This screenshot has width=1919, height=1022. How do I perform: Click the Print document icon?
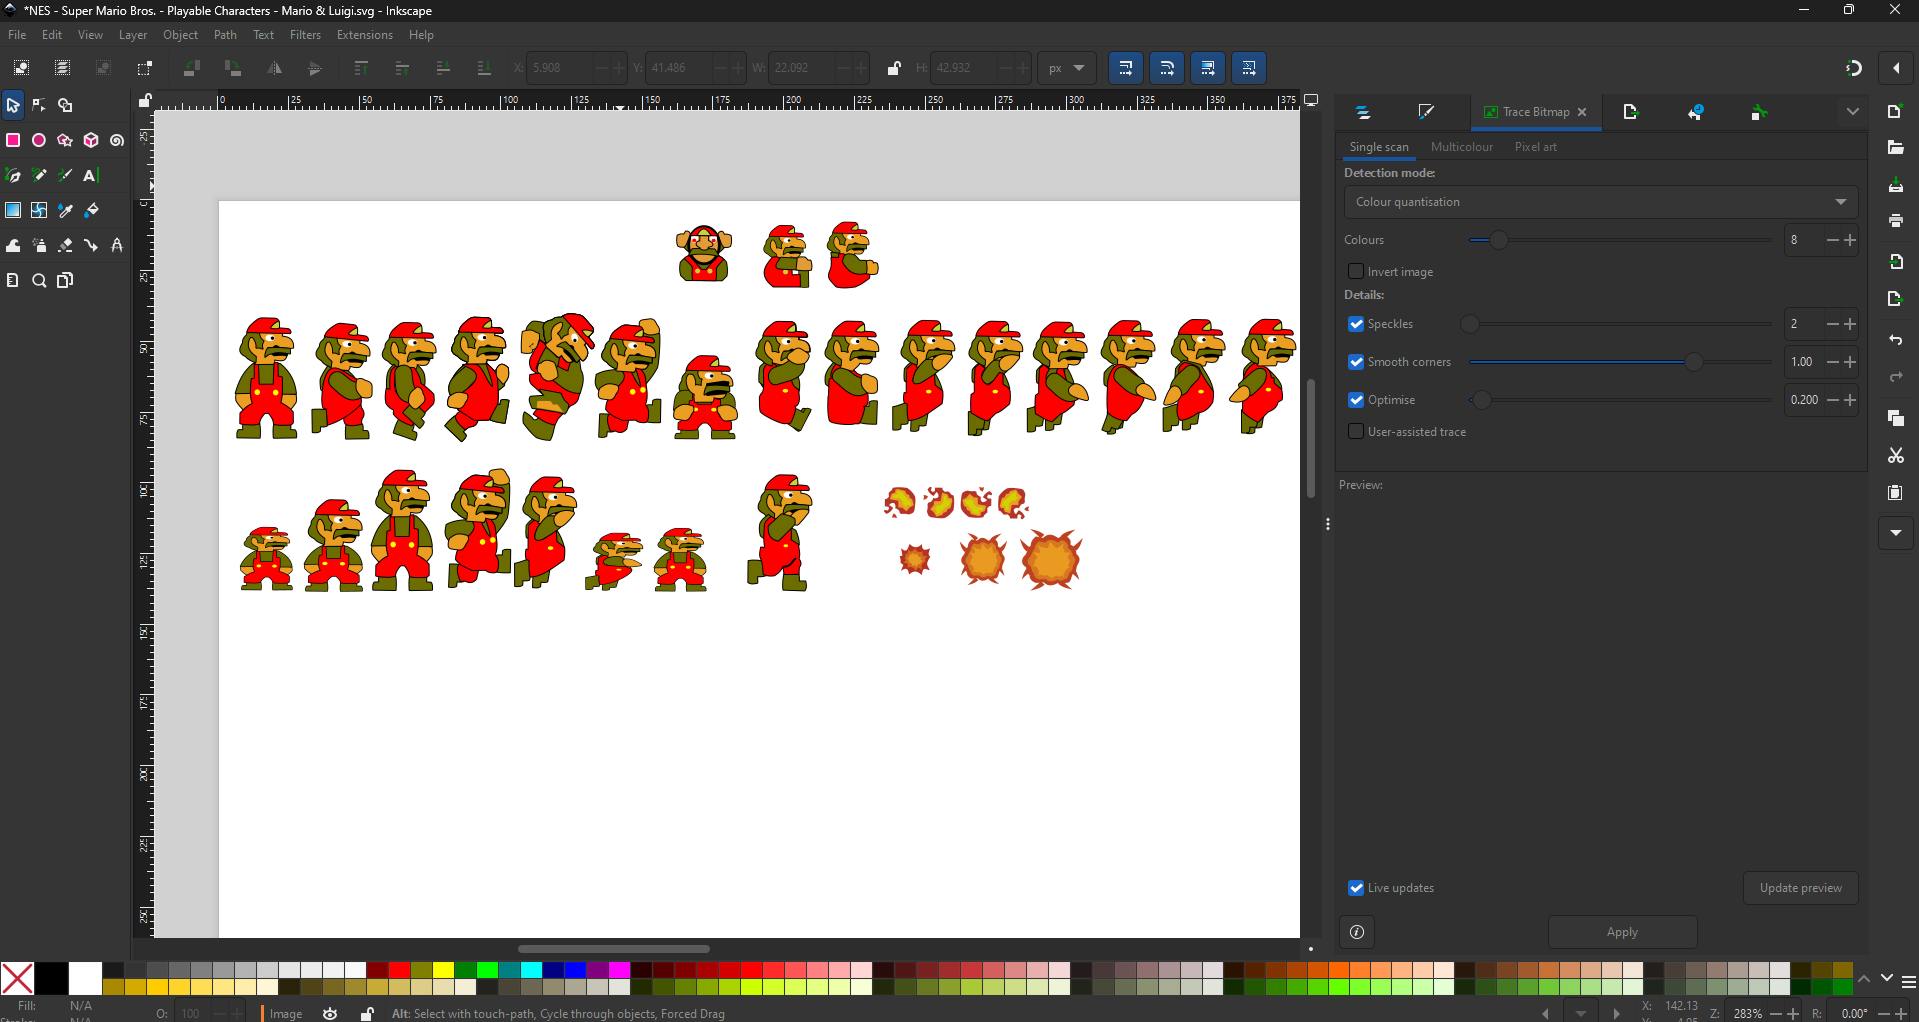point(1895,220)
